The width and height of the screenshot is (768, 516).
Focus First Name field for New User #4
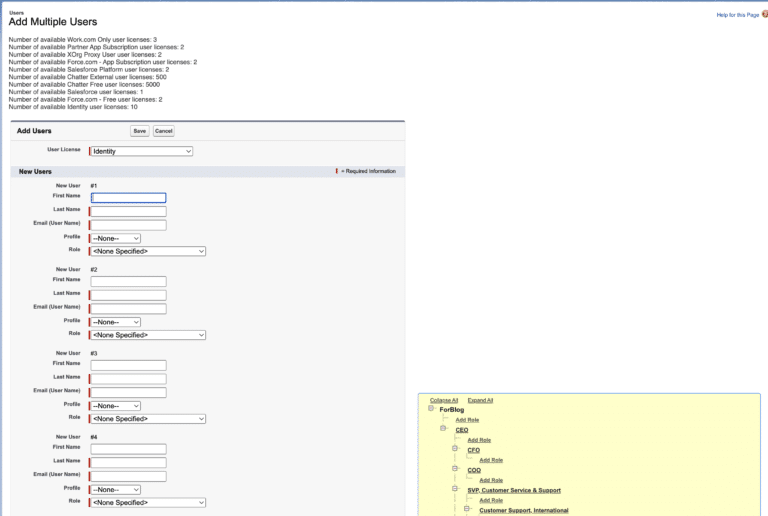tap(128, 449)
